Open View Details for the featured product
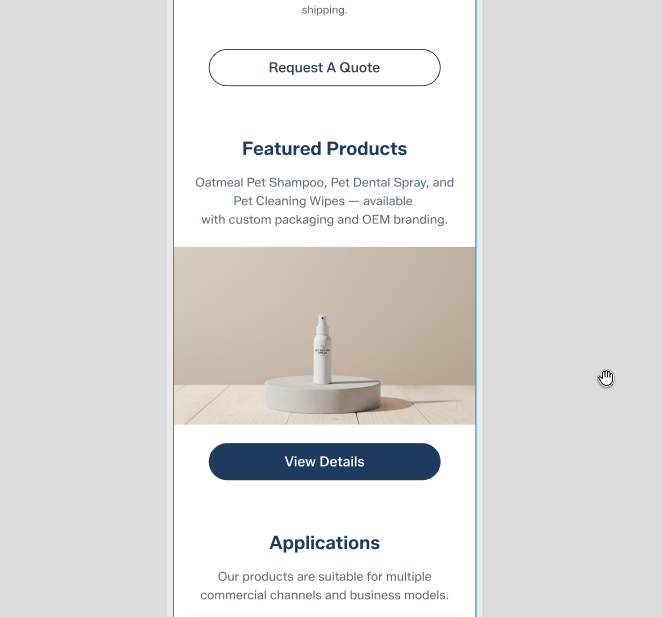This screenshot has height=617, width=663. click(x=324, y=461)
